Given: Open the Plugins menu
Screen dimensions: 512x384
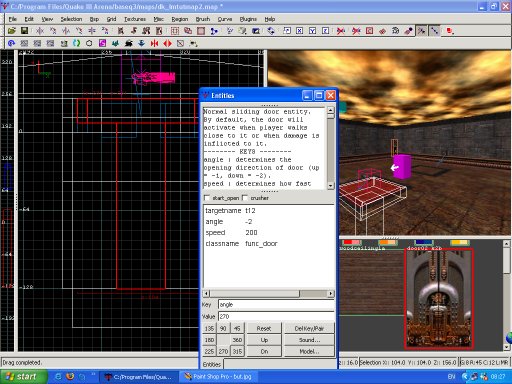Looking at the screenshot, I should tap(248, 19).
